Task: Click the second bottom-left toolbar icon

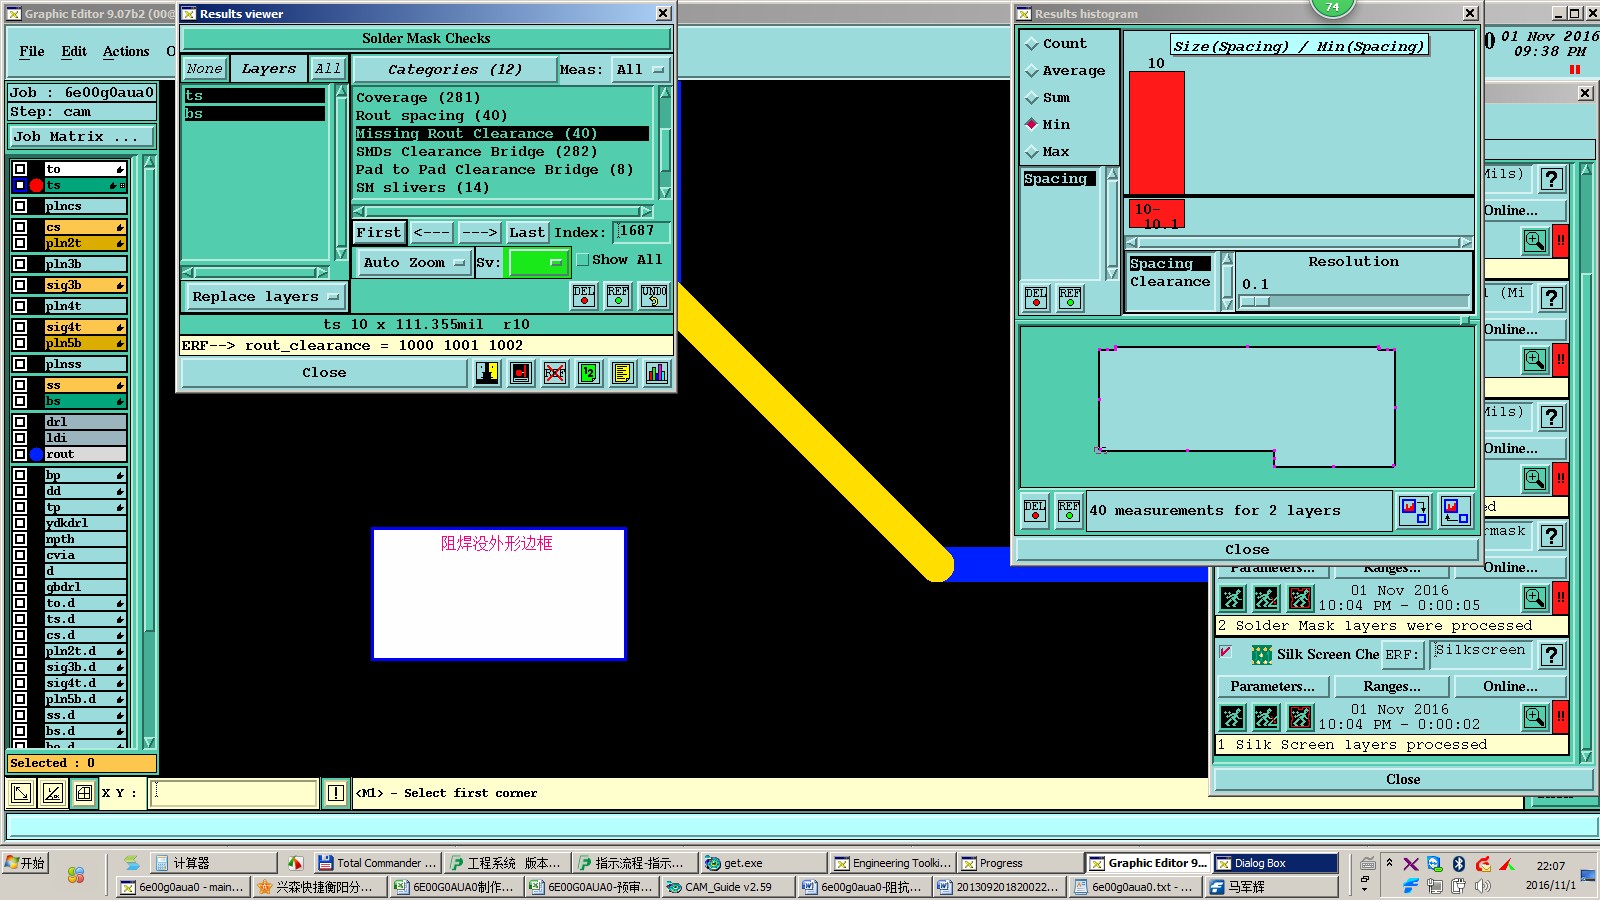Action: pyautogui.click(x=53, y=793)
